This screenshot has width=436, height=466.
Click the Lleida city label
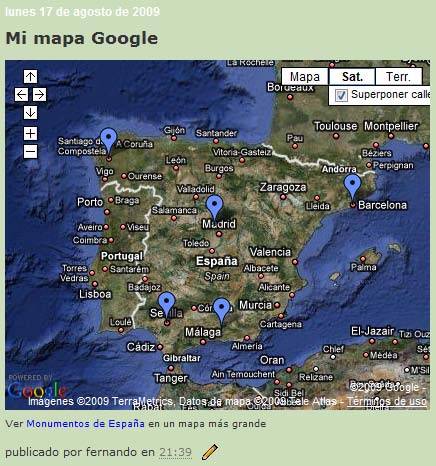(x=318, y=206)
